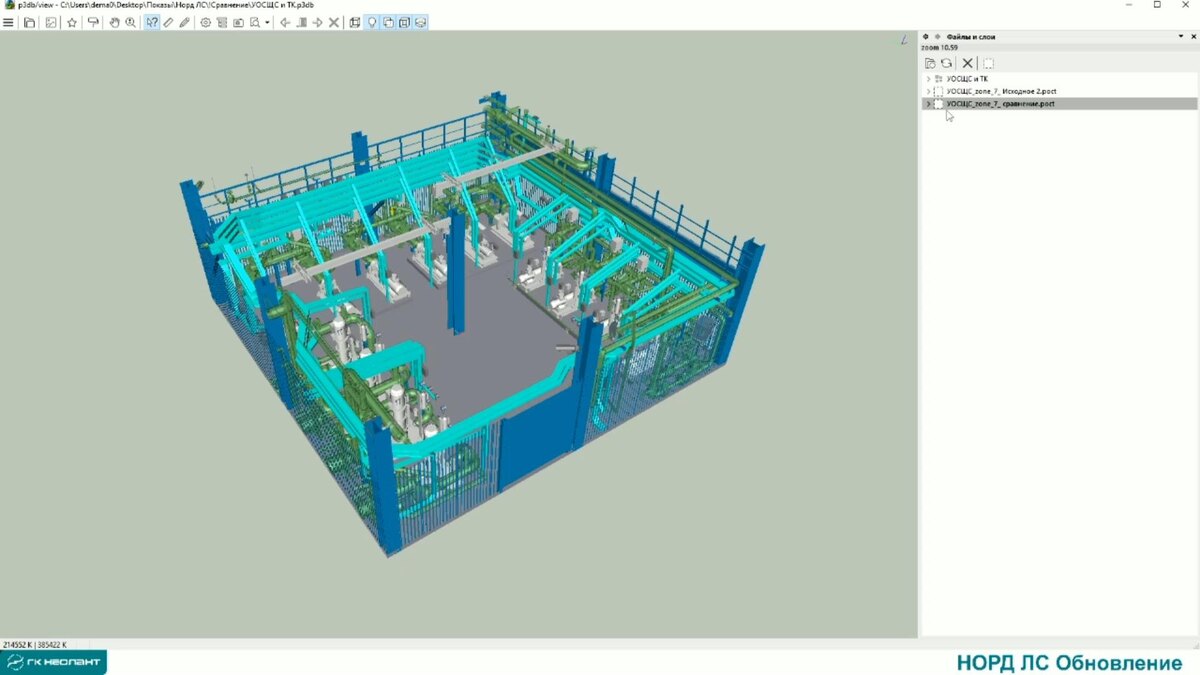The image size is (1200, 675).
Task: Click the memory status 214552 K text
Action: click(17, 644)
